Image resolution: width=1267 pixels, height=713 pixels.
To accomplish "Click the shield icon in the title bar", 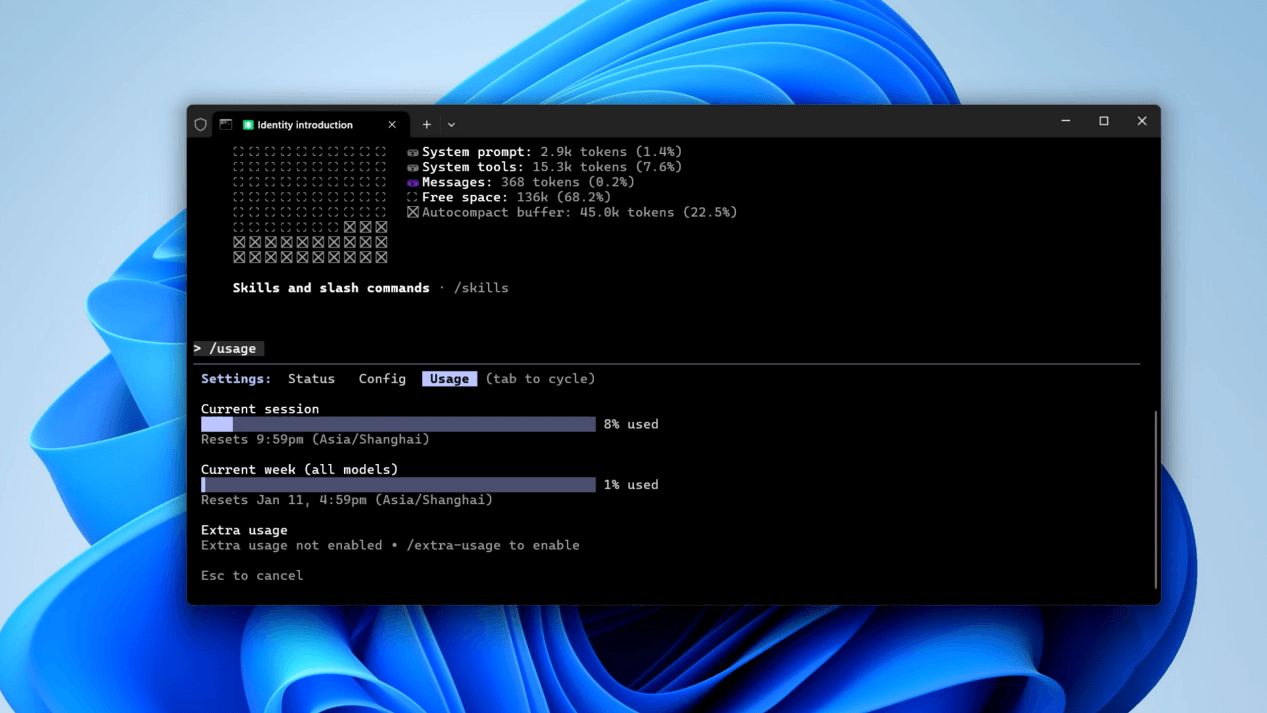I will pos(200,125).
